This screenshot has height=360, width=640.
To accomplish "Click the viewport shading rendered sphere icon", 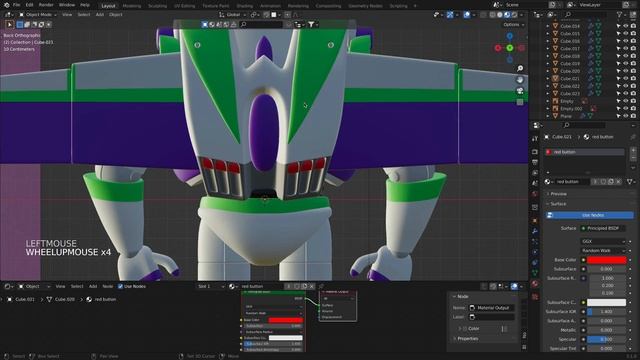I will pos(514,15).
